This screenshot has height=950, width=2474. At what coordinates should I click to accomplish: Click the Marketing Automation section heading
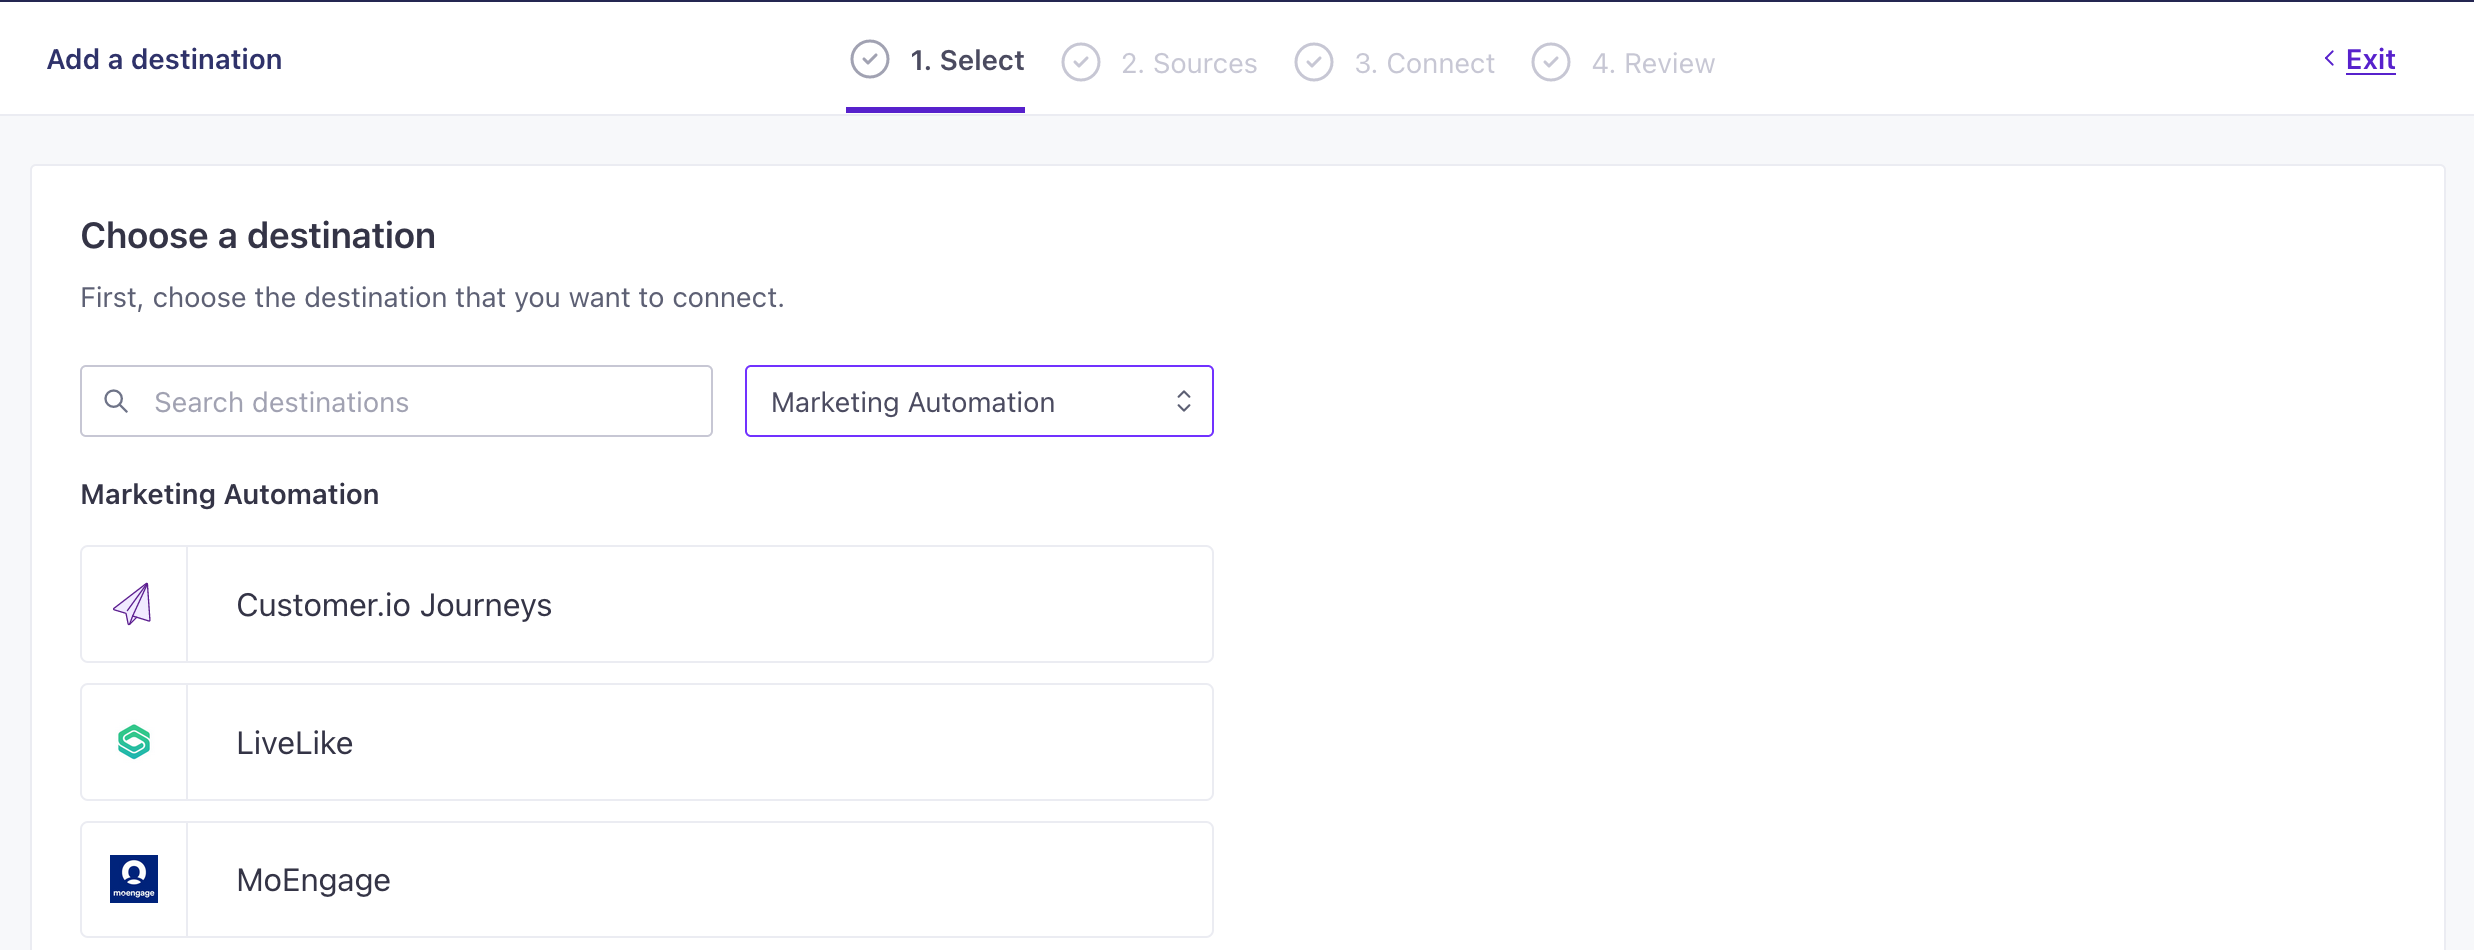230,494
